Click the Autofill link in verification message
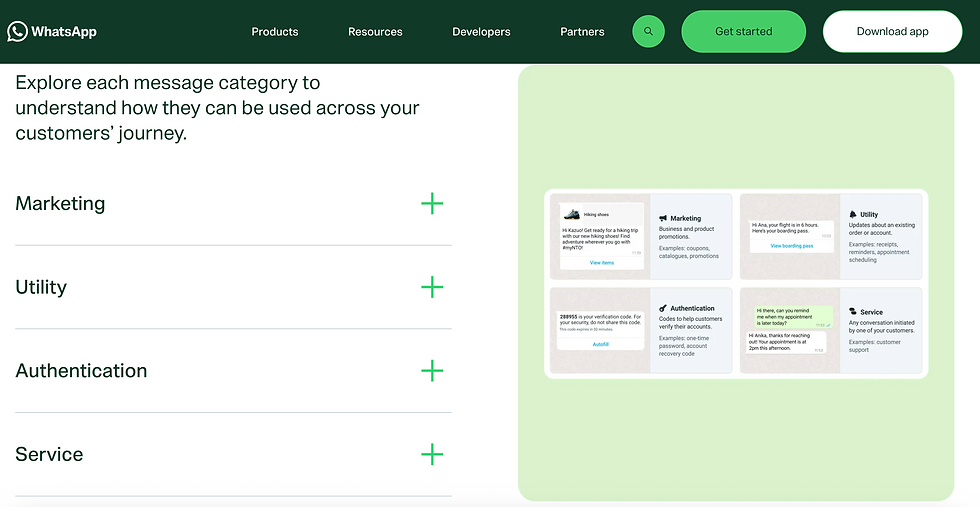This screenshot has height=507, width=980. [600, 344]
